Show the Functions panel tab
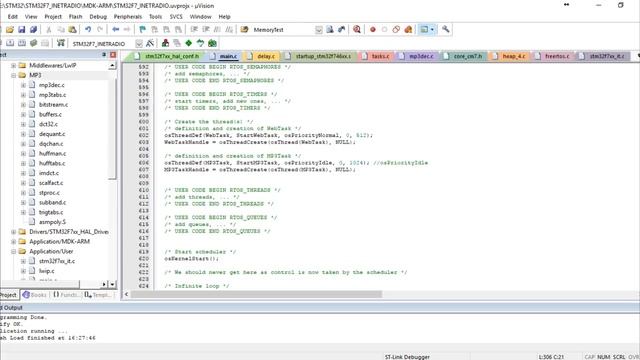This screenshot has height=360, width=640. [x=66, y=295]
